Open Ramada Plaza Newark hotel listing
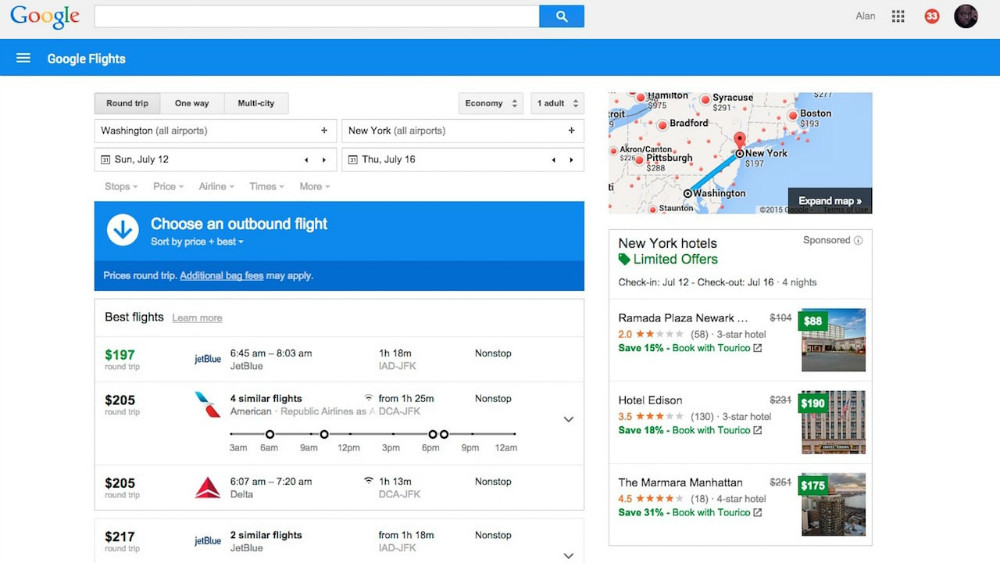The width and height of the screenshot is (1000, 563). point(683,318)
